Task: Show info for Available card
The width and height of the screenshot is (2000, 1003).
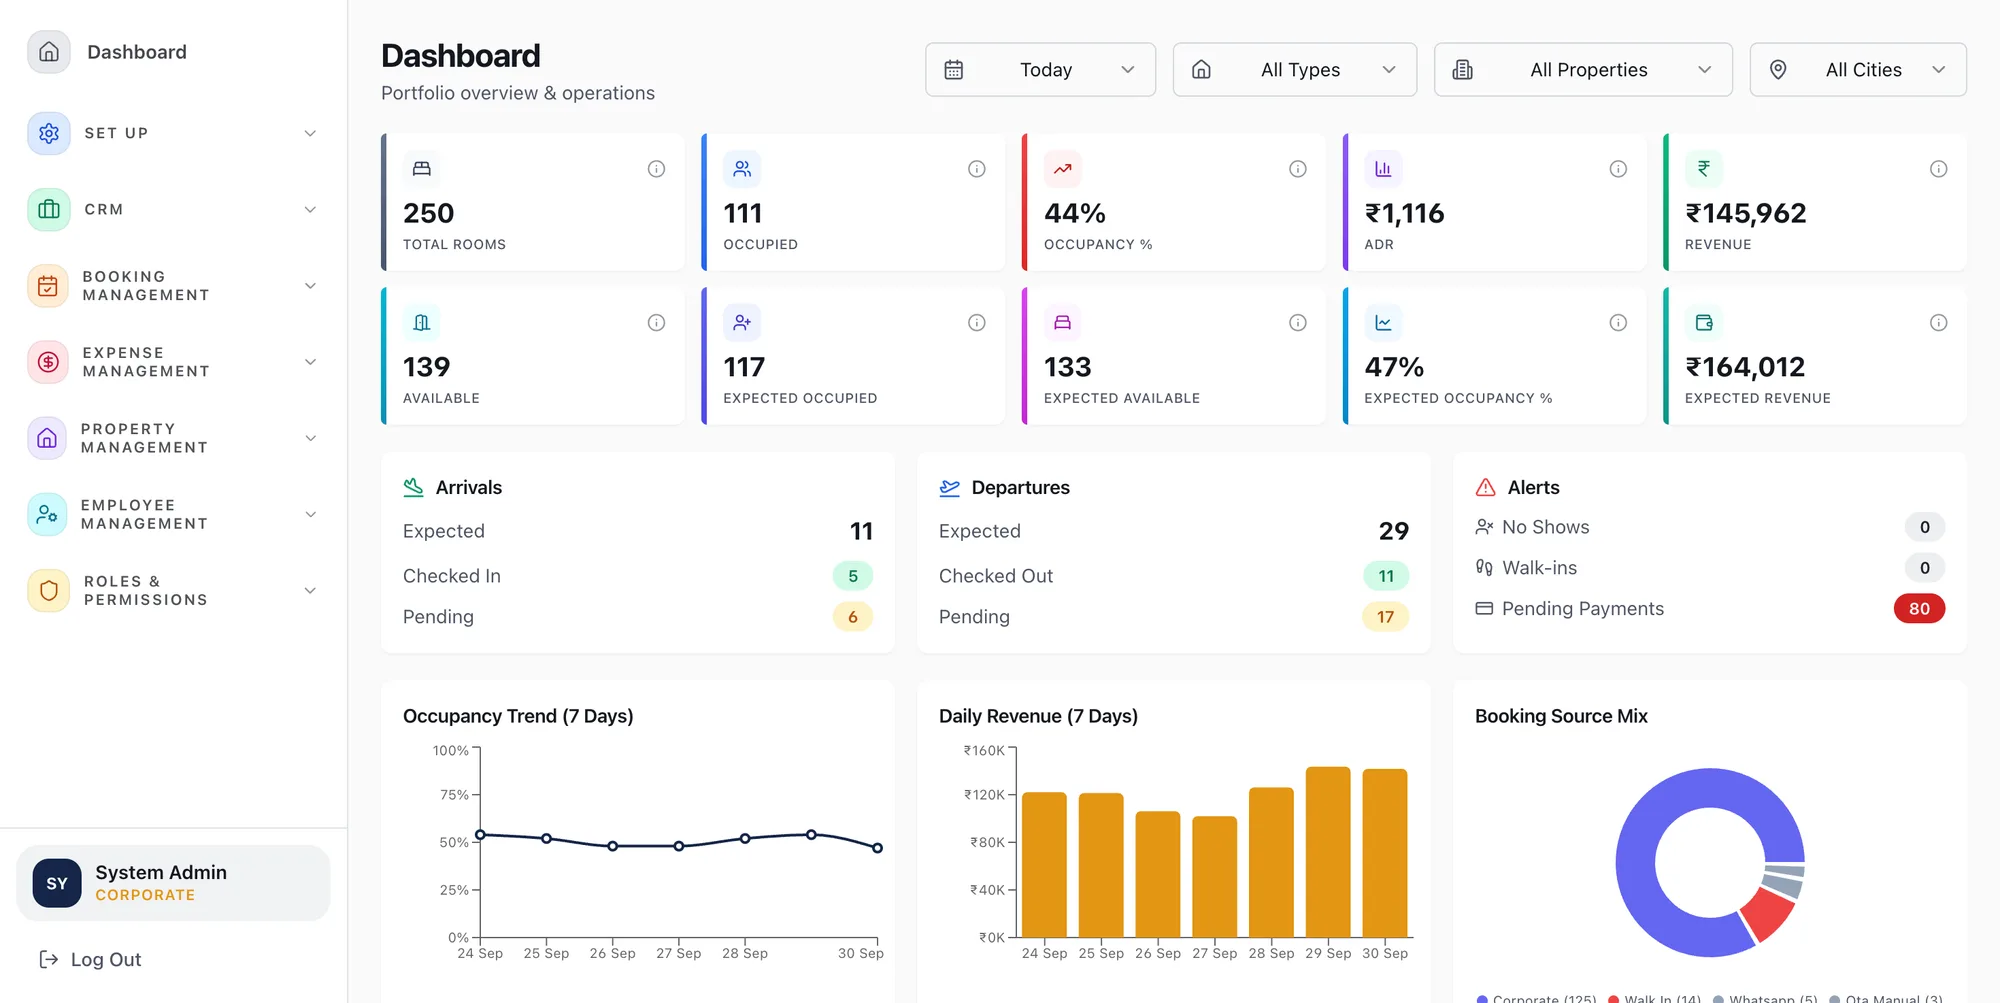Action: [656, 323]
